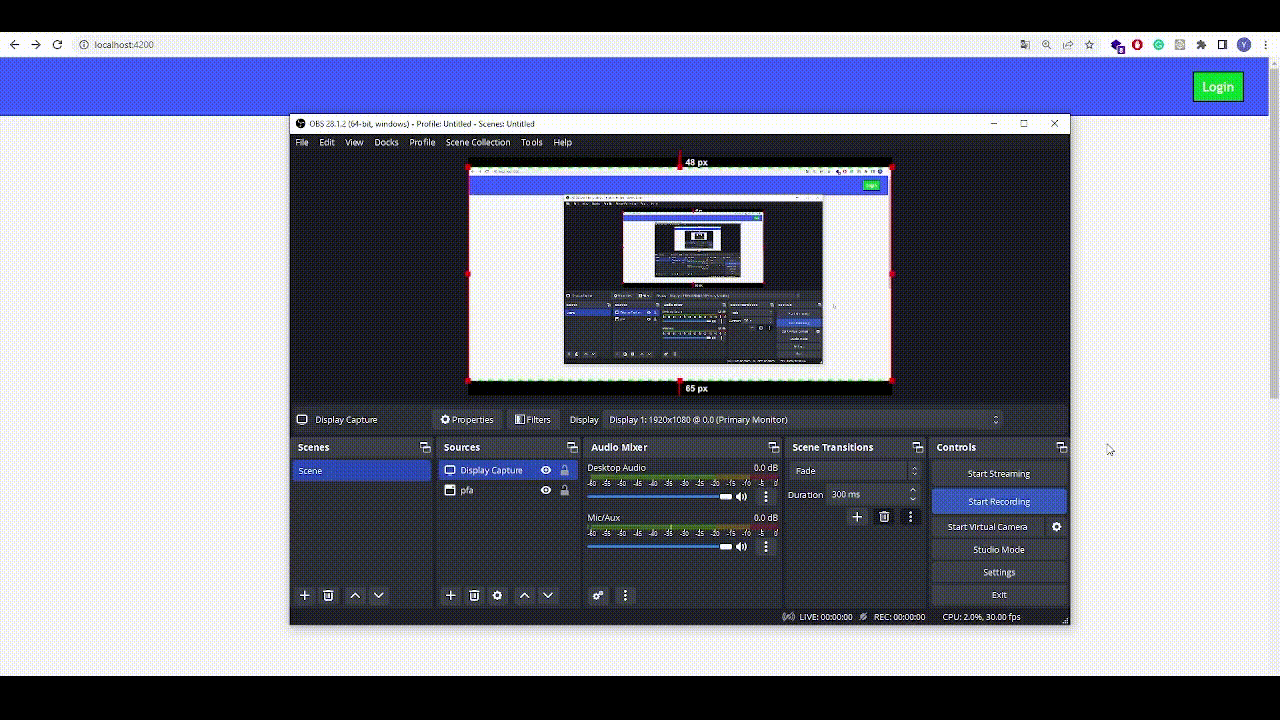
Task: Increase transition Duration with up arrow
Action: (x=913, y=490)
